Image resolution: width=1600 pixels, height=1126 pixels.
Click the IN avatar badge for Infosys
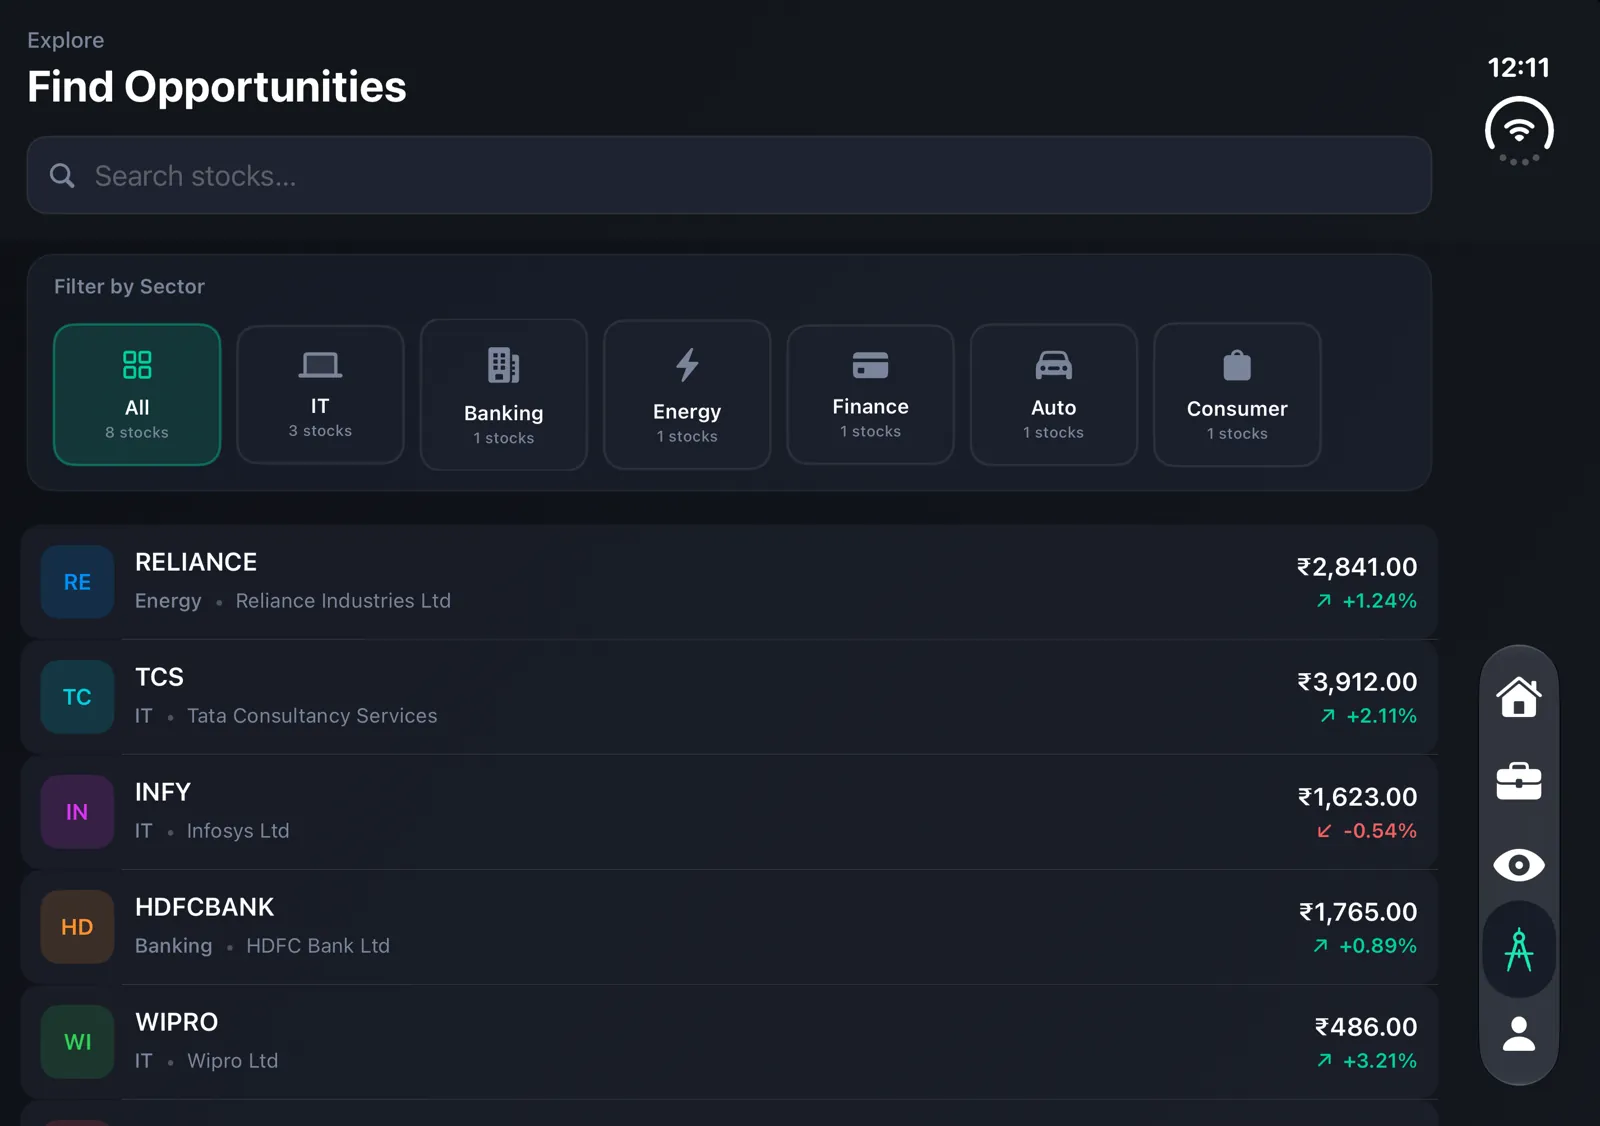77,812
